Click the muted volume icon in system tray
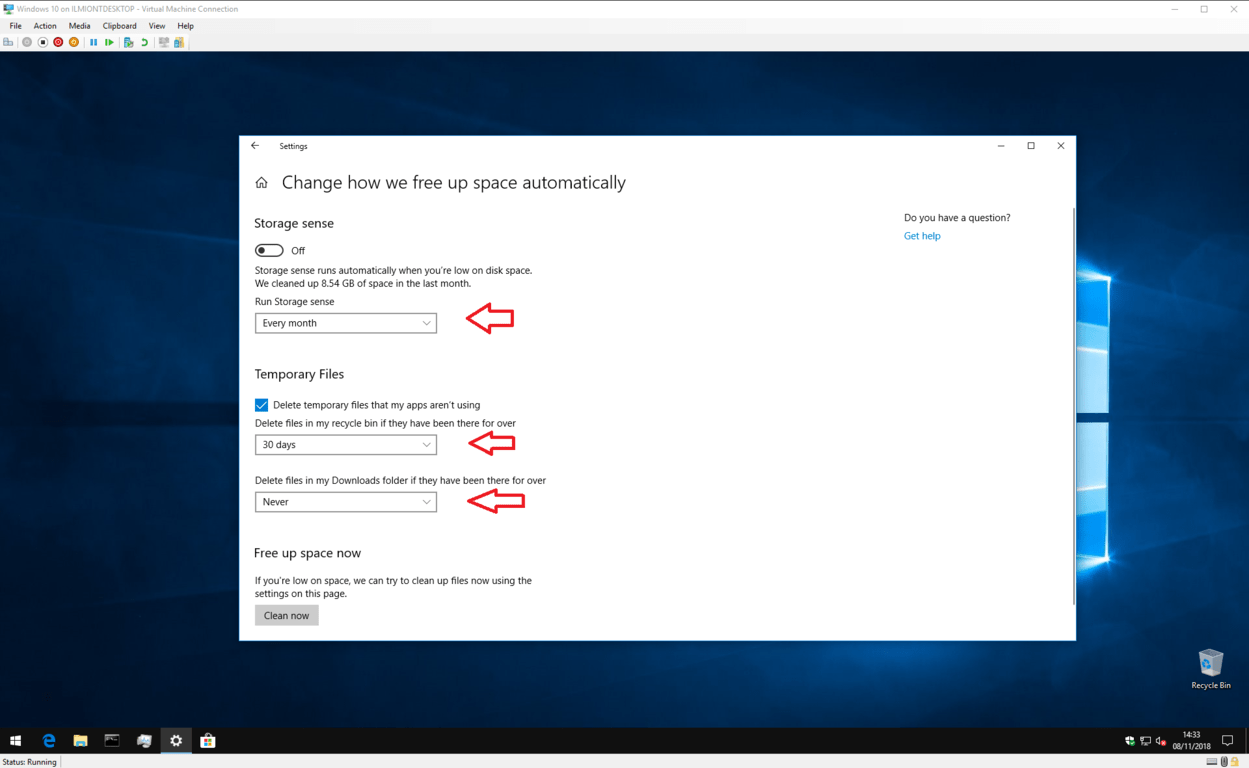1249x768 pixels. (x=1159, y=741)
